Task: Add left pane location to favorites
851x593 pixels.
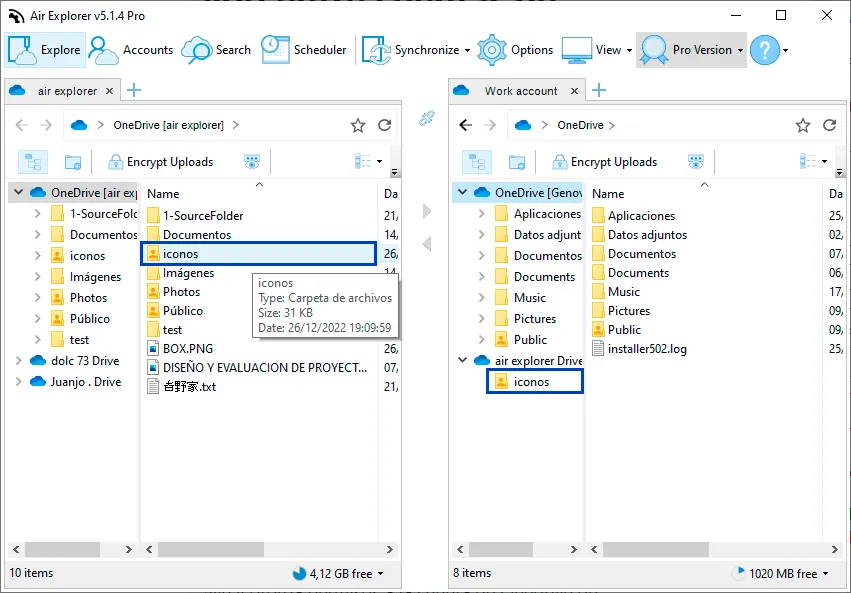Action: (358, 126)
